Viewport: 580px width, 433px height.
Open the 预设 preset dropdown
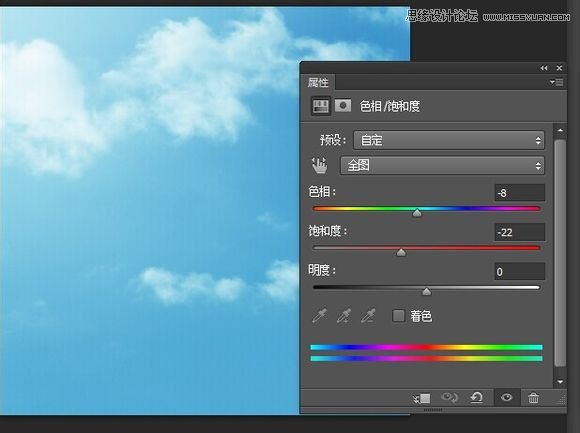pos(449,140)
